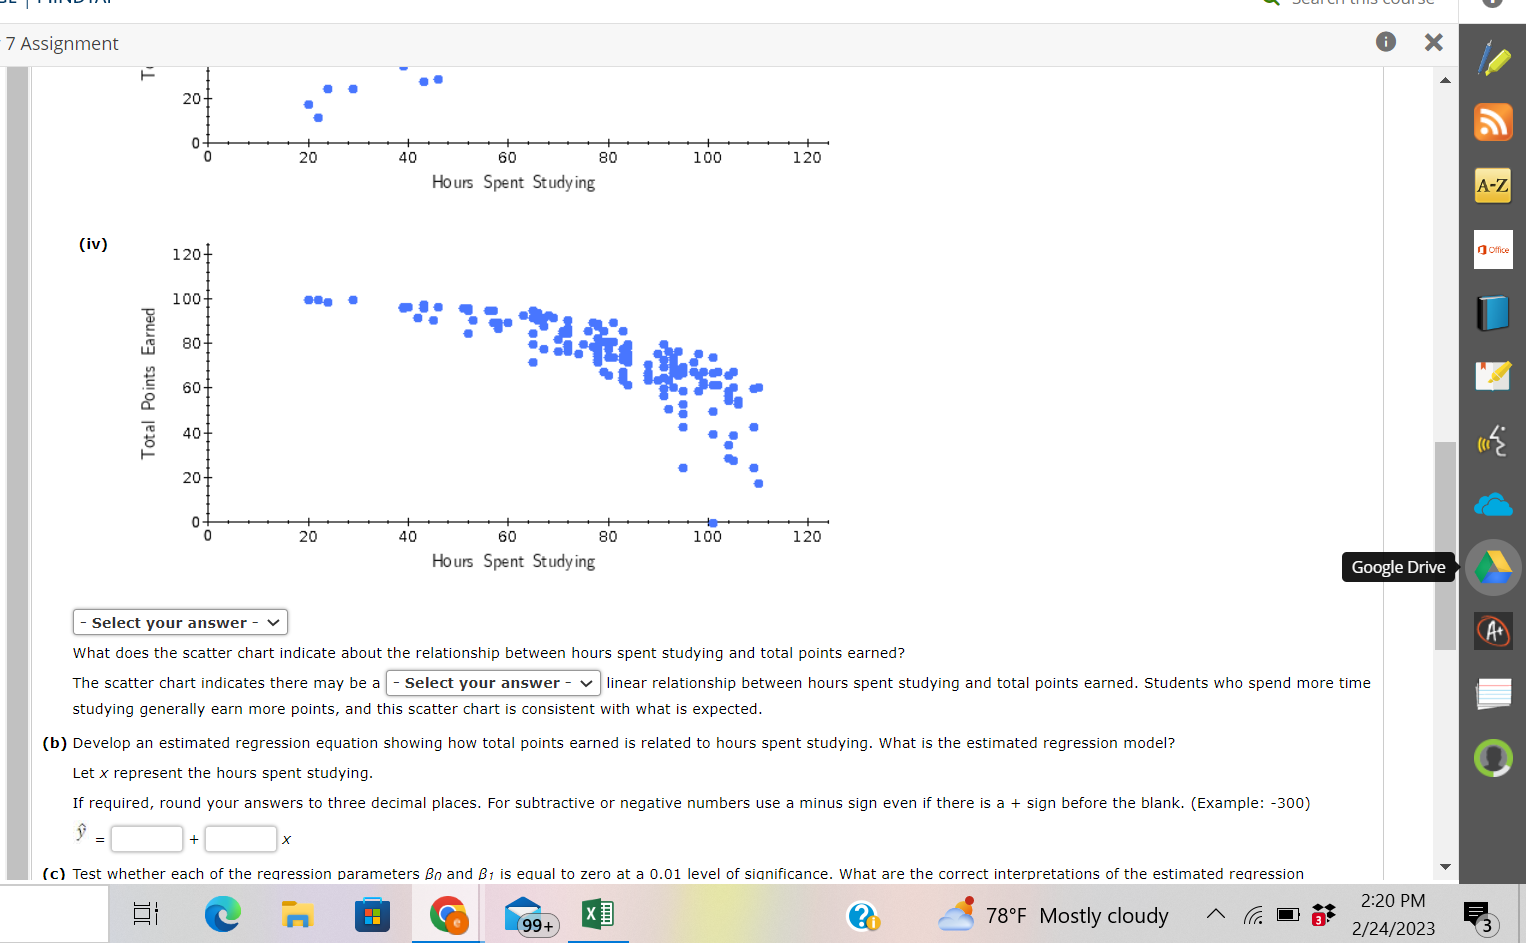Click the blue help question mark tray icon

click(x=863, y=915)
